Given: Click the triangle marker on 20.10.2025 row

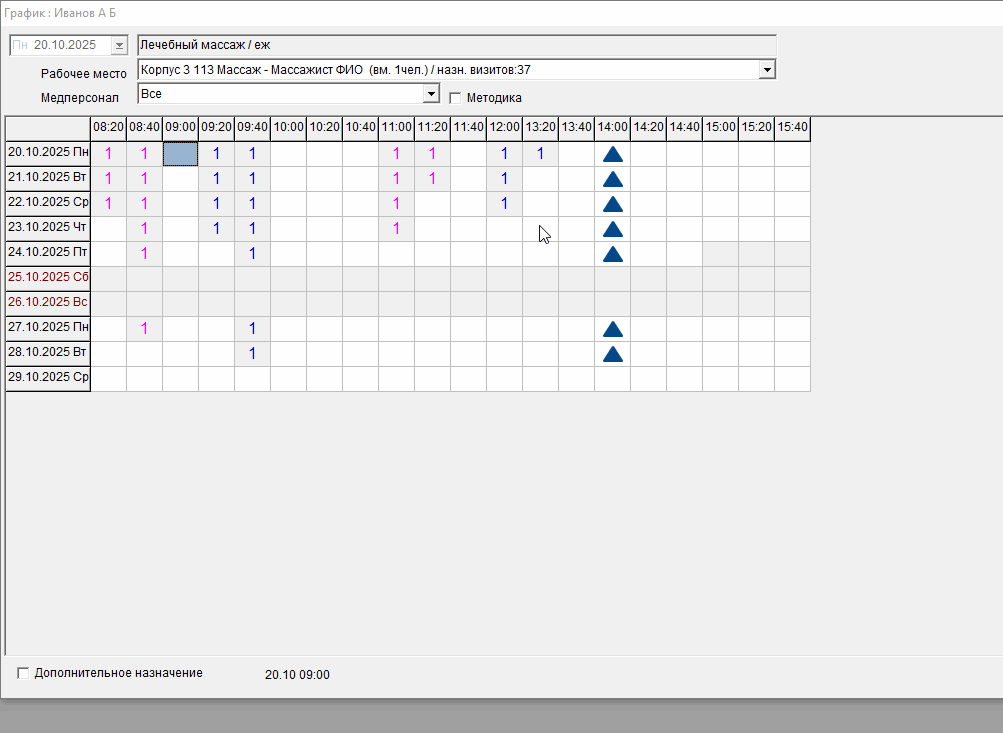Looking at the screenshot, I should (613, 154).
